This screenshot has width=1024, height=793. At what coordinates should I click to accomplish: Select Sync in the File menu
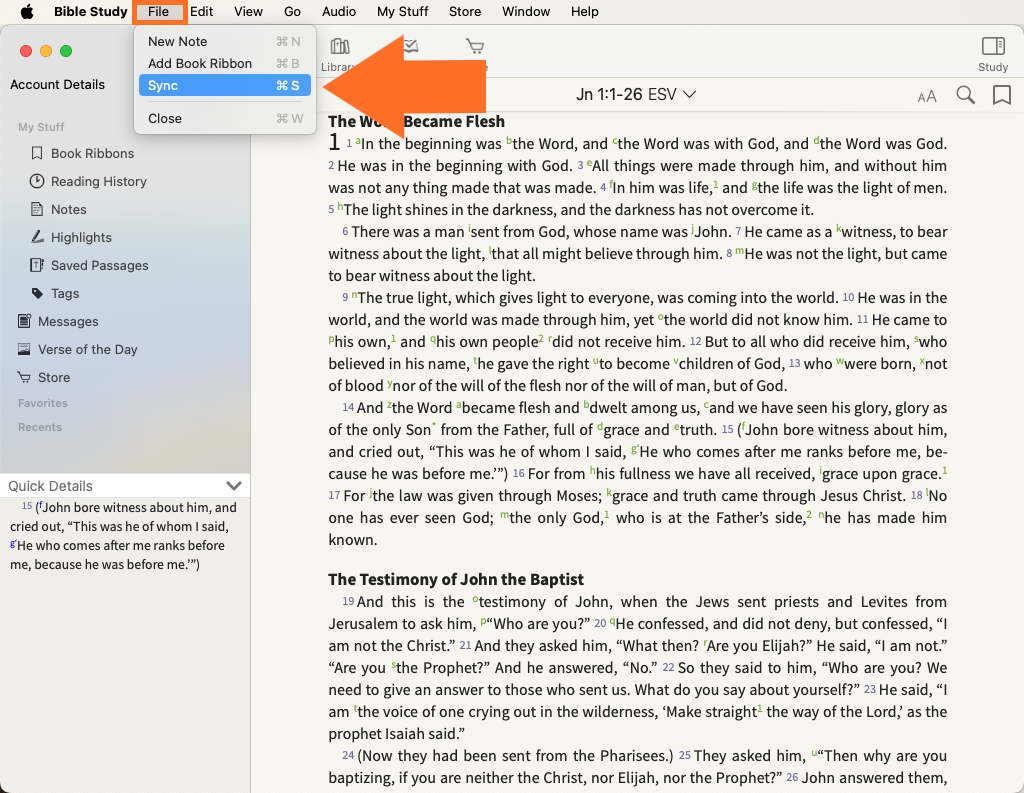(224, 86)
